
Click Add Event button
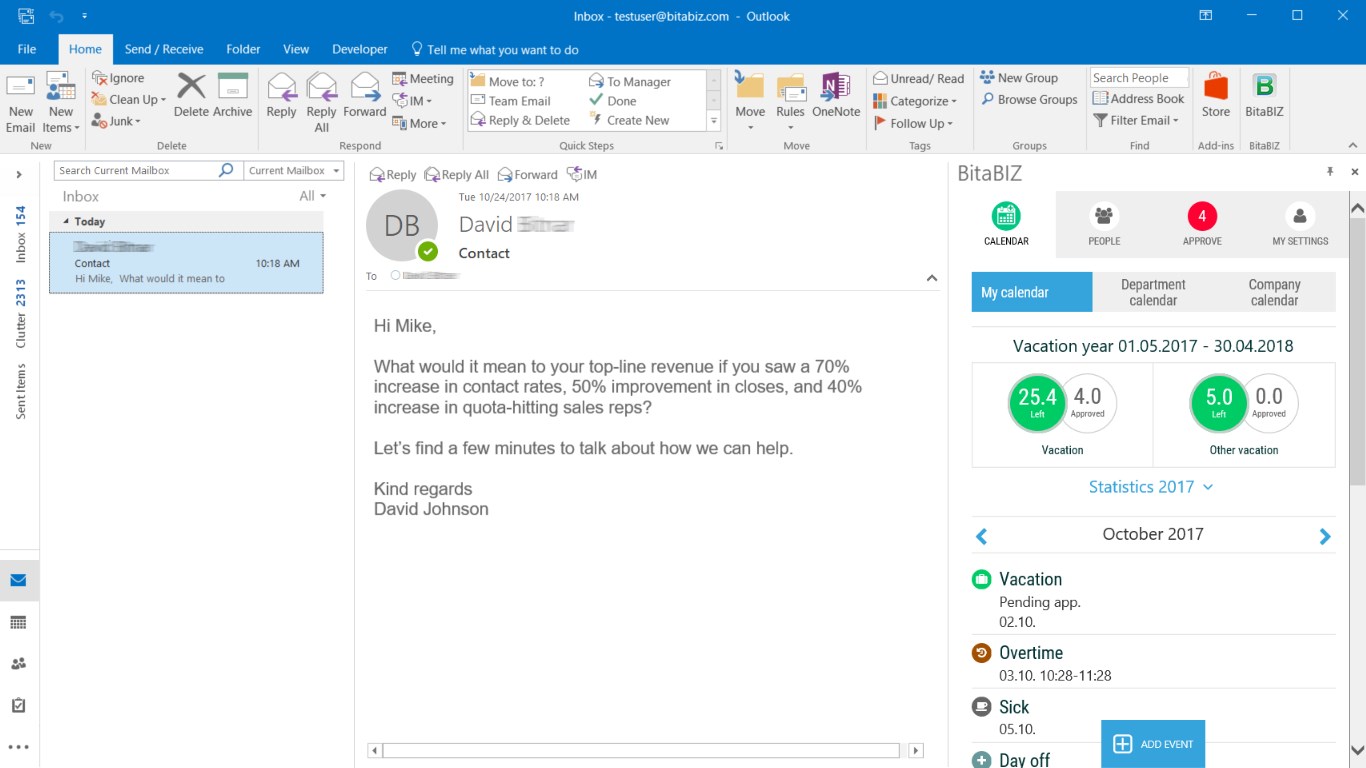tap(1153, 744)
